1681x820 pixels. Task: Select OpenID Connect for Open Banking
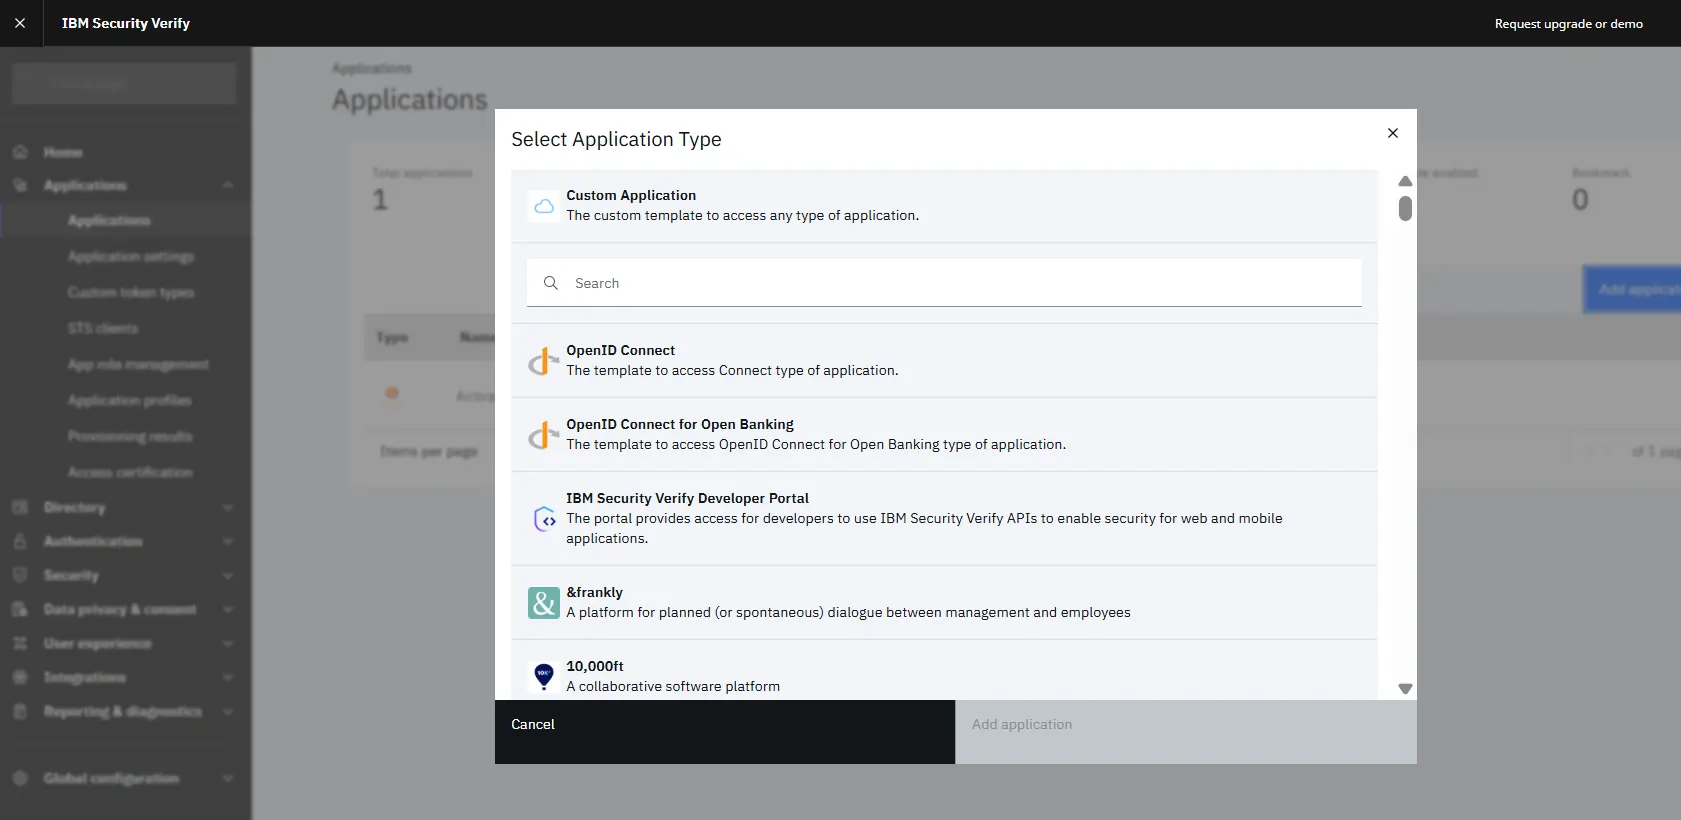coord(944,435)
